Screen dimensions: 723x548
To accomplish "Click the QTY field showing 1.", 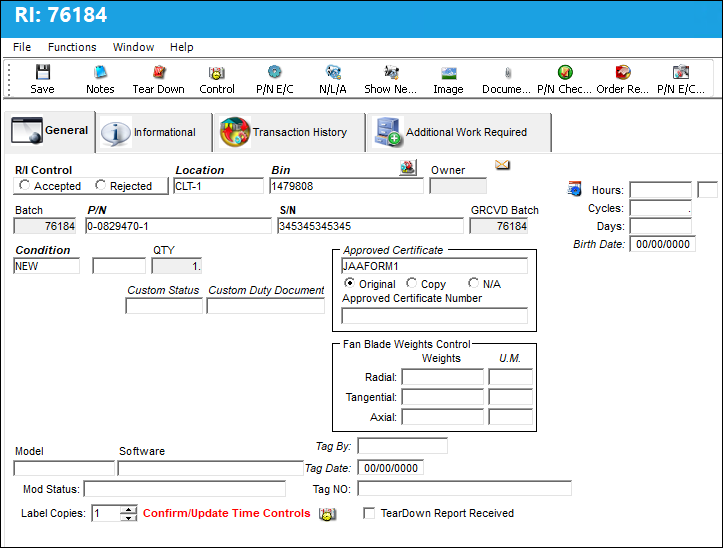I will (x=177, y=266).
